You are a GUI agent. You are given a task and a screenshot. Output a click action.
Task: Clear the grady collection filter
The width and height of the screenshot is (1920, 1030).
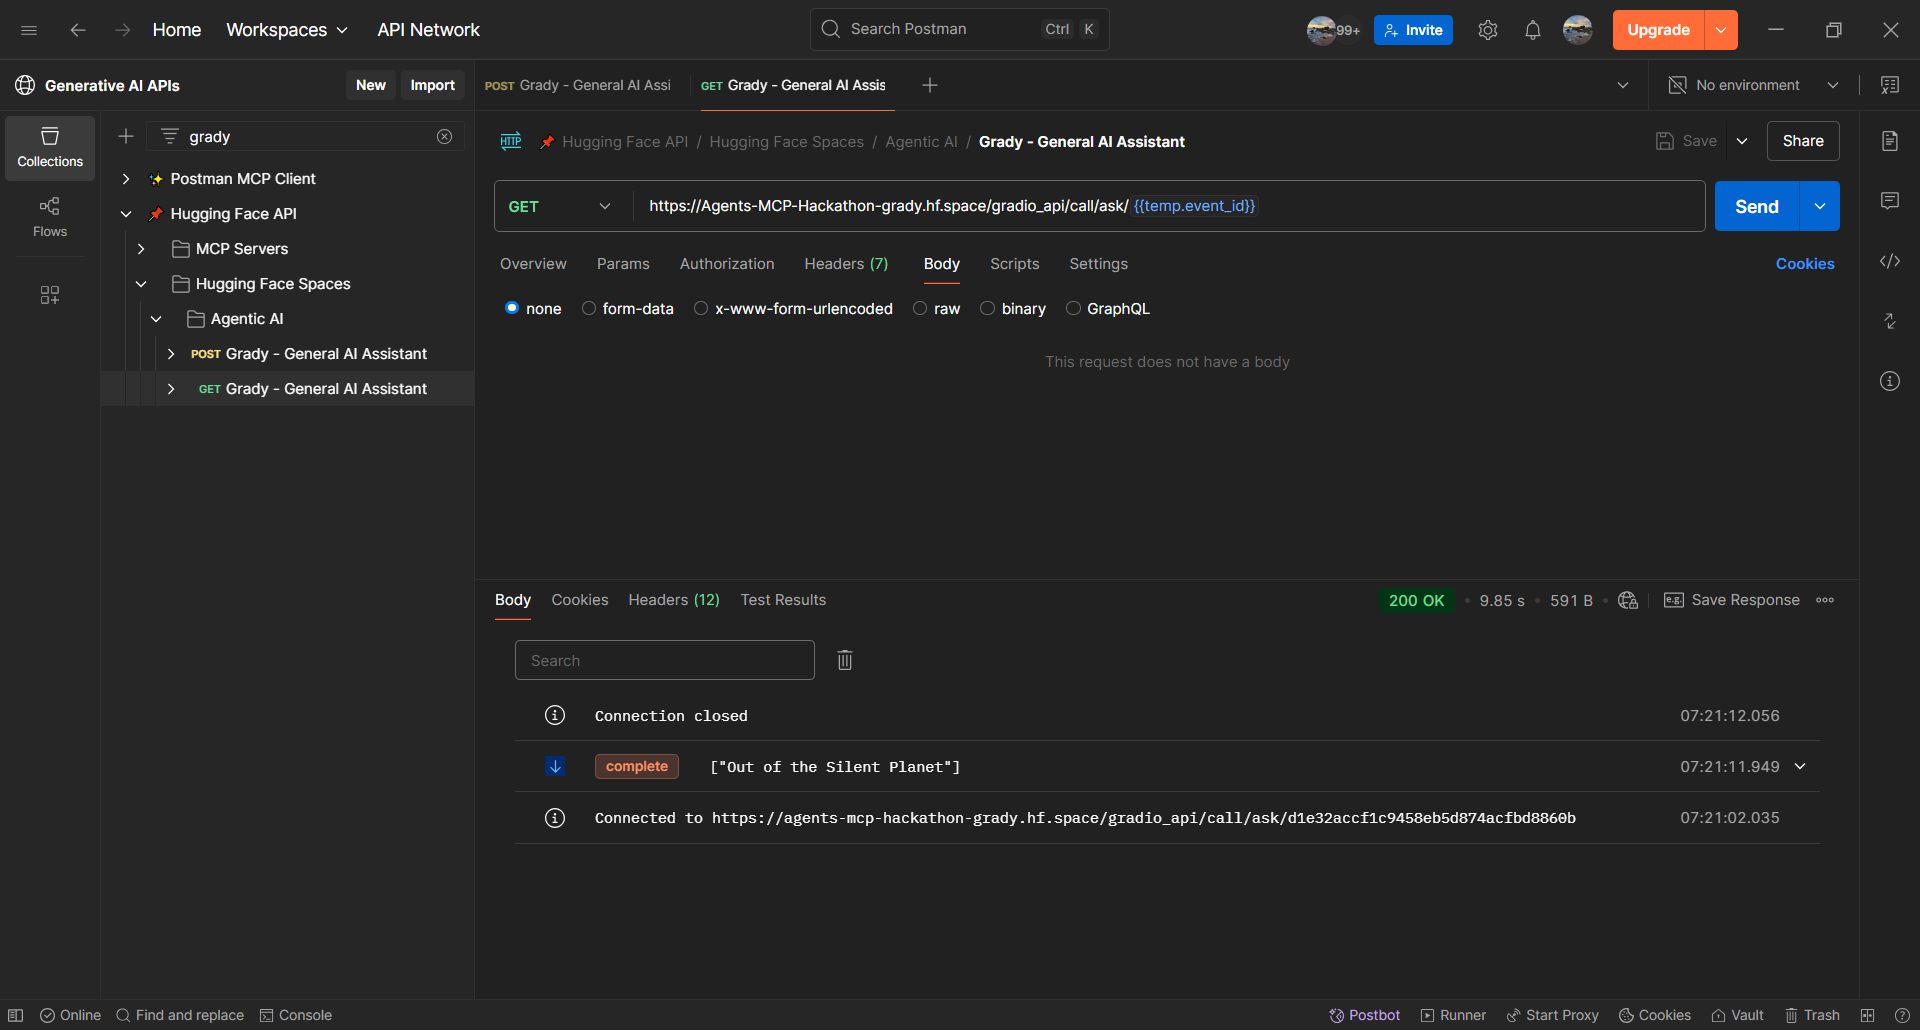[444, 137]
